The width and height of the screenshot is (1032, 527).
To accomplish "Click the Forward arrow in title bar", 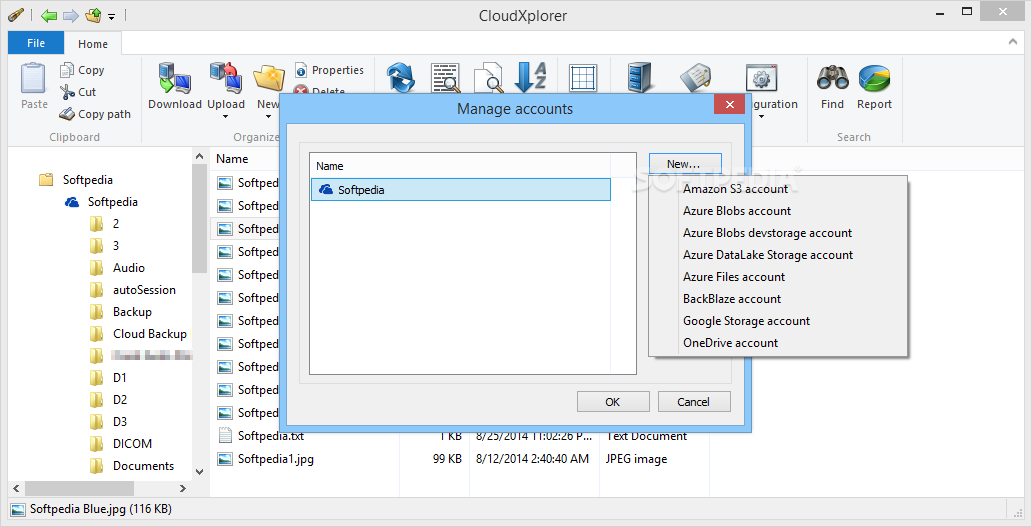I will coord(70,15).
